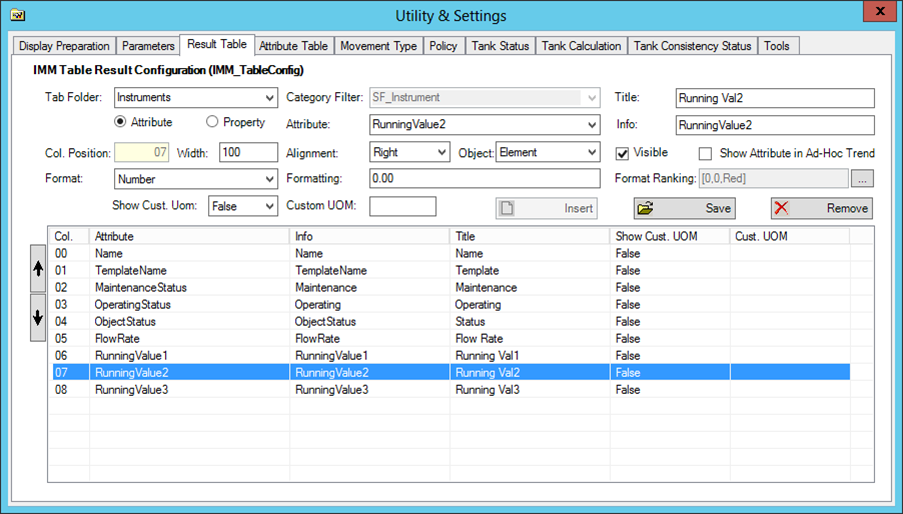Viewport: 903px width, 514px height.
Task: Switch to Display Preparation tab
Action: click(x=64, y=46)
